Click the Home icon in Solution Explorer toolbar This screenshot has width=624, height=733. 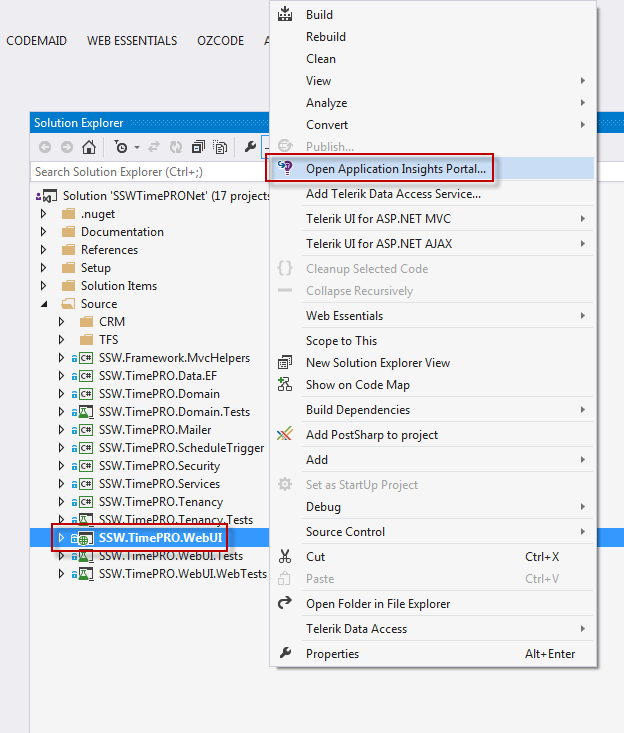pos(89,147)
